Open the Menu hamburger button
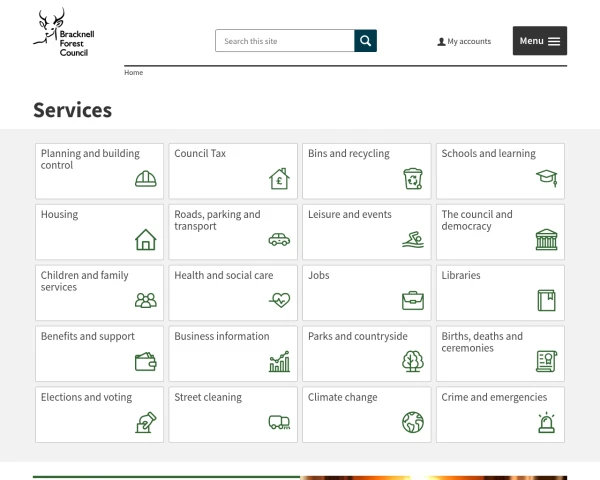Viewport: 600px width, 480px height. click(x=540, y=41)
